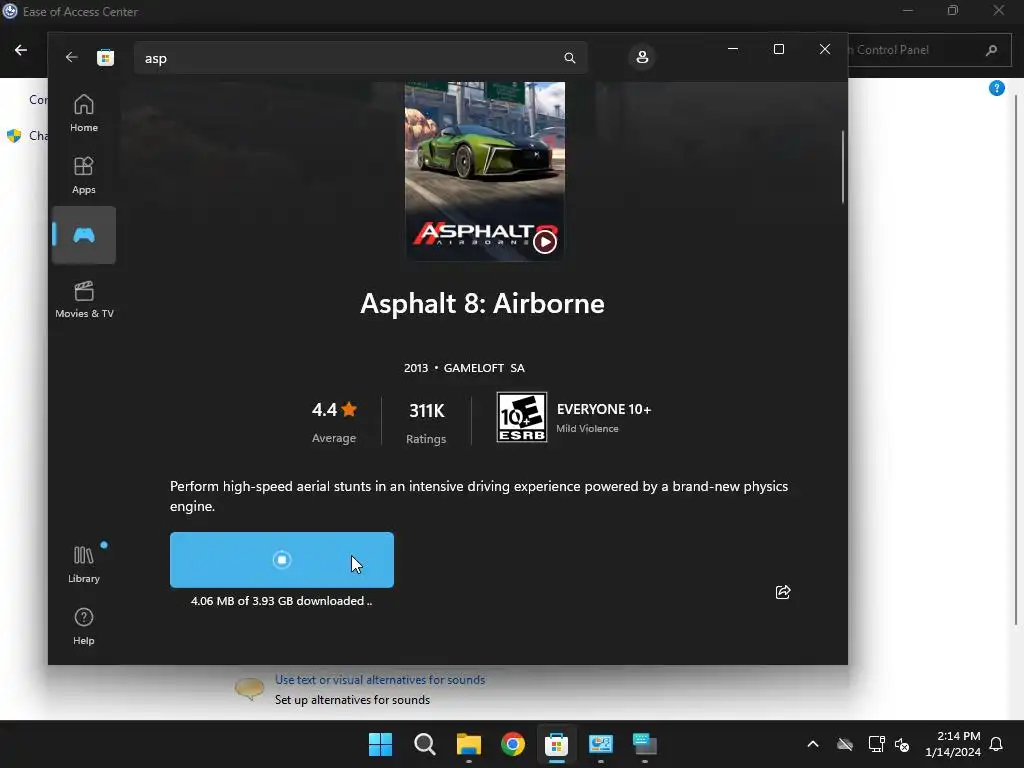
Task: Open the Windows Start menu
Action: [380, 744]
